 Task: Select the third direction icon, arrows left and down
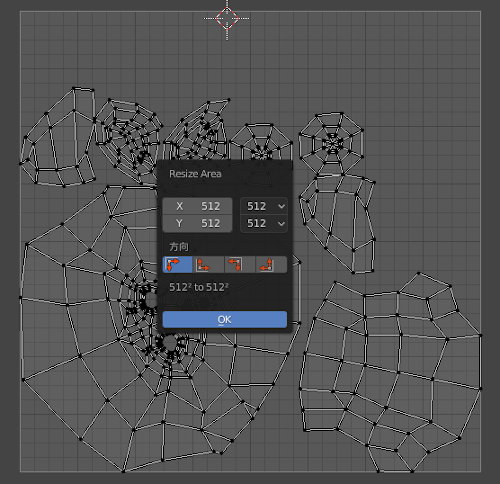pos(240,265)
